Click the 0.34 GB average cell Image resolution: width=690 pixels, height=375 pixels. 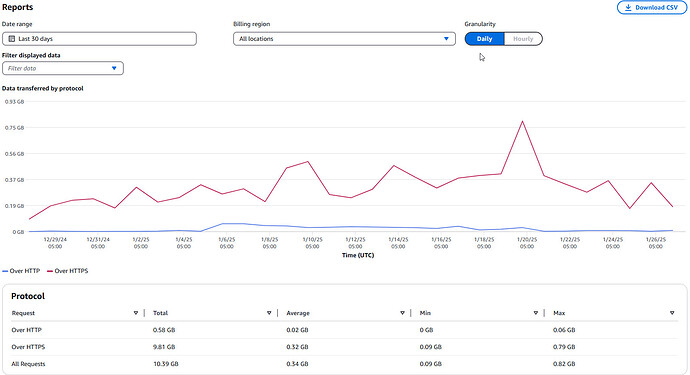point(297,364)
